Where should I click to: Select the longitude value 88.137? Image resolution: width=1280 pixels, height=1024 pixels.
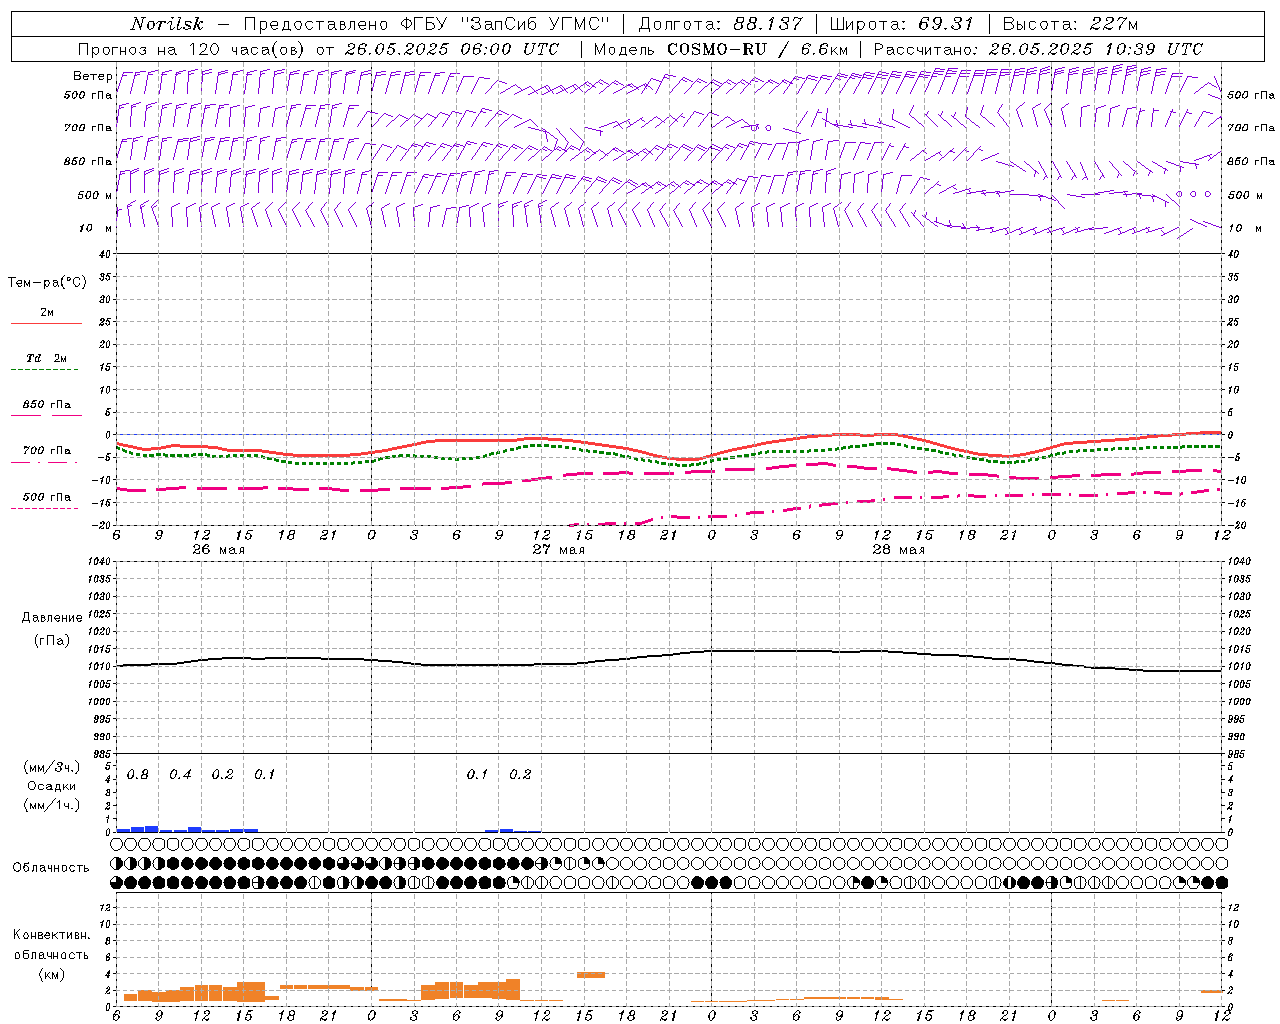[767, 24]
